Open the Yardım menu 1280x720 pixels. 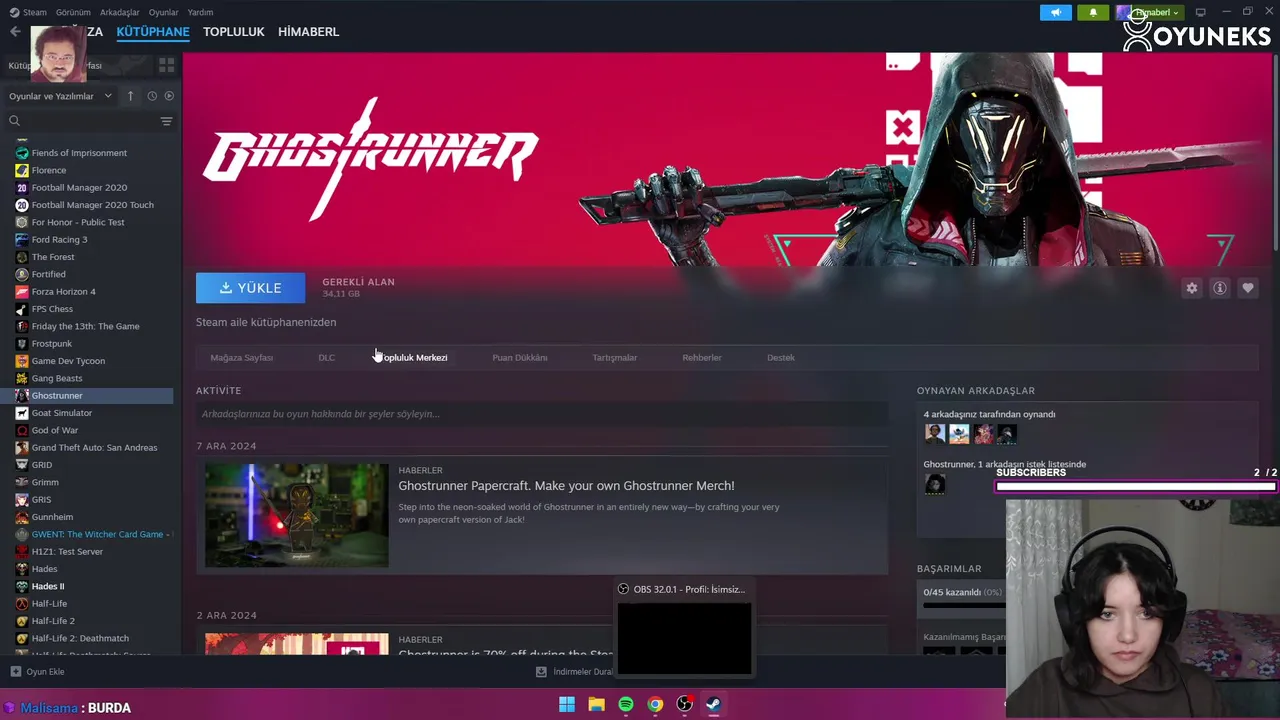click(x=200, y=12)
